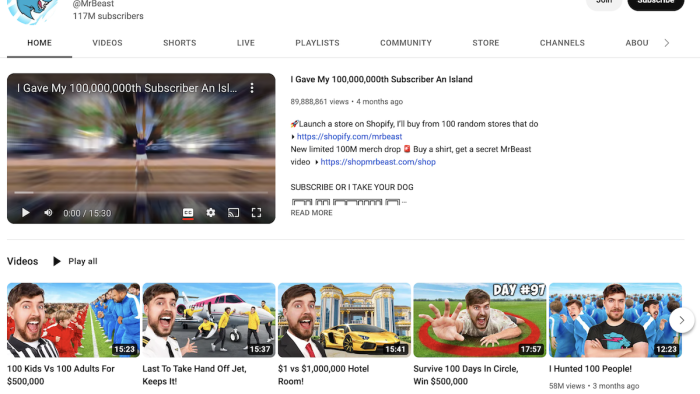
Task: Click title 'Survive 100 Days In Circle, Win $500,000'
Action: click(466, 375)
